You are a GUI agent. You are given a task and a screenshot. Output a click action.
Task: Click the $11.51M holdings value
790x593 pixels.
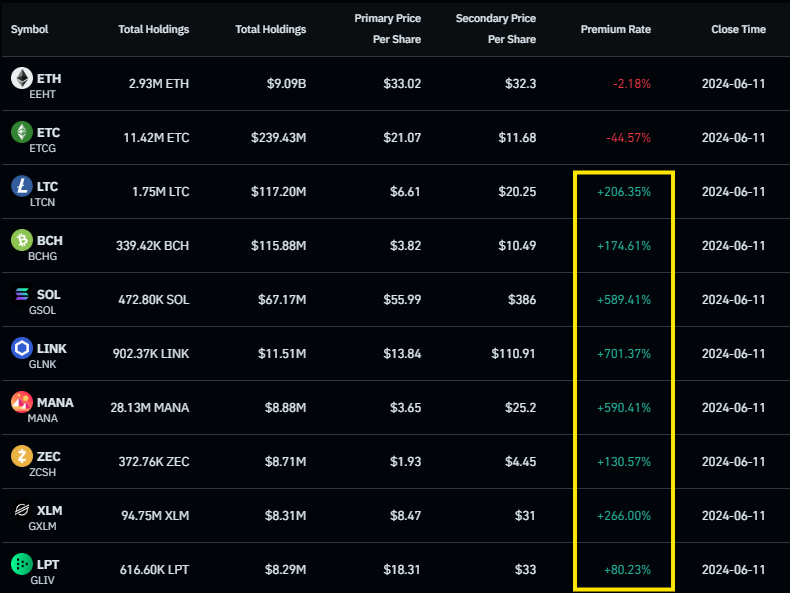[282, 354]
